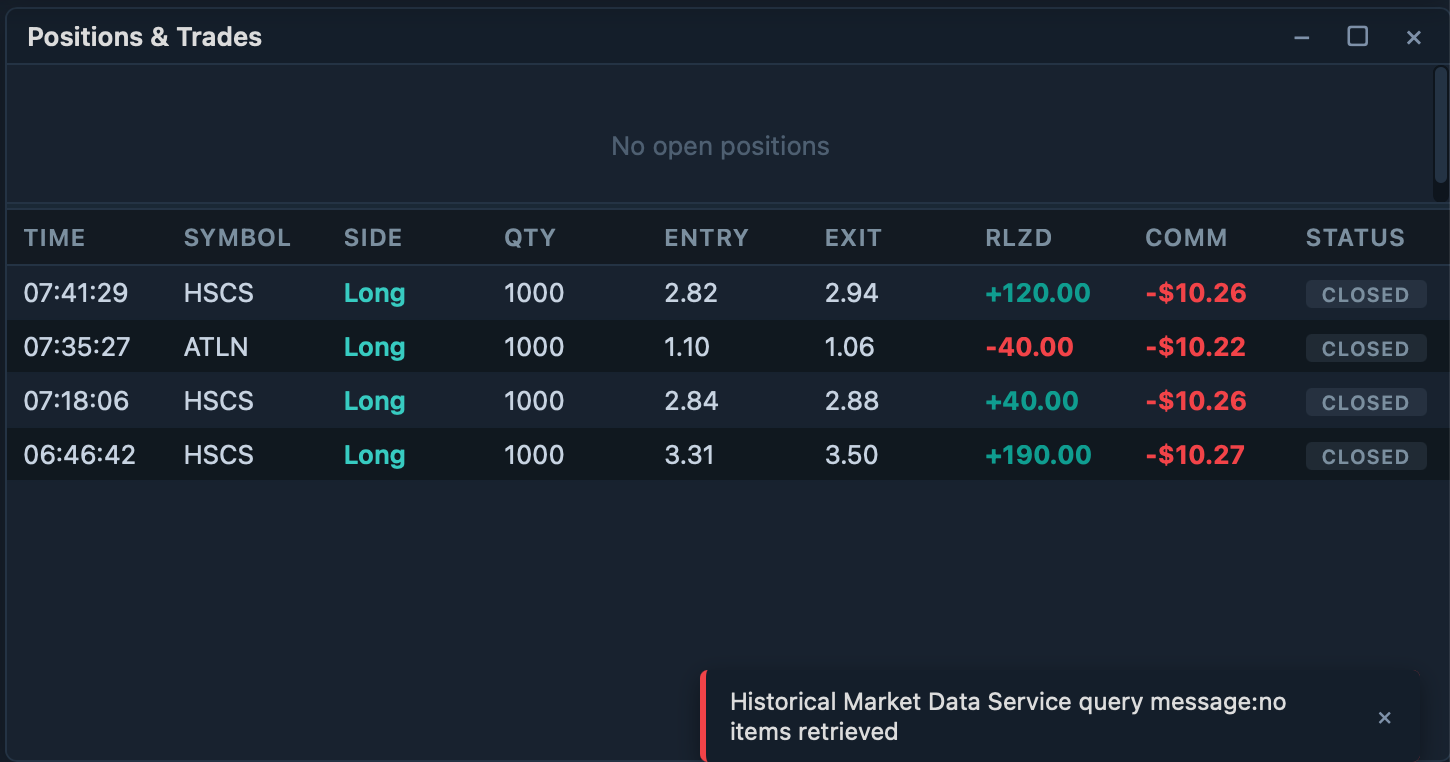
Task: Click entry price 3.31
Action: click(x=690, y=455)
